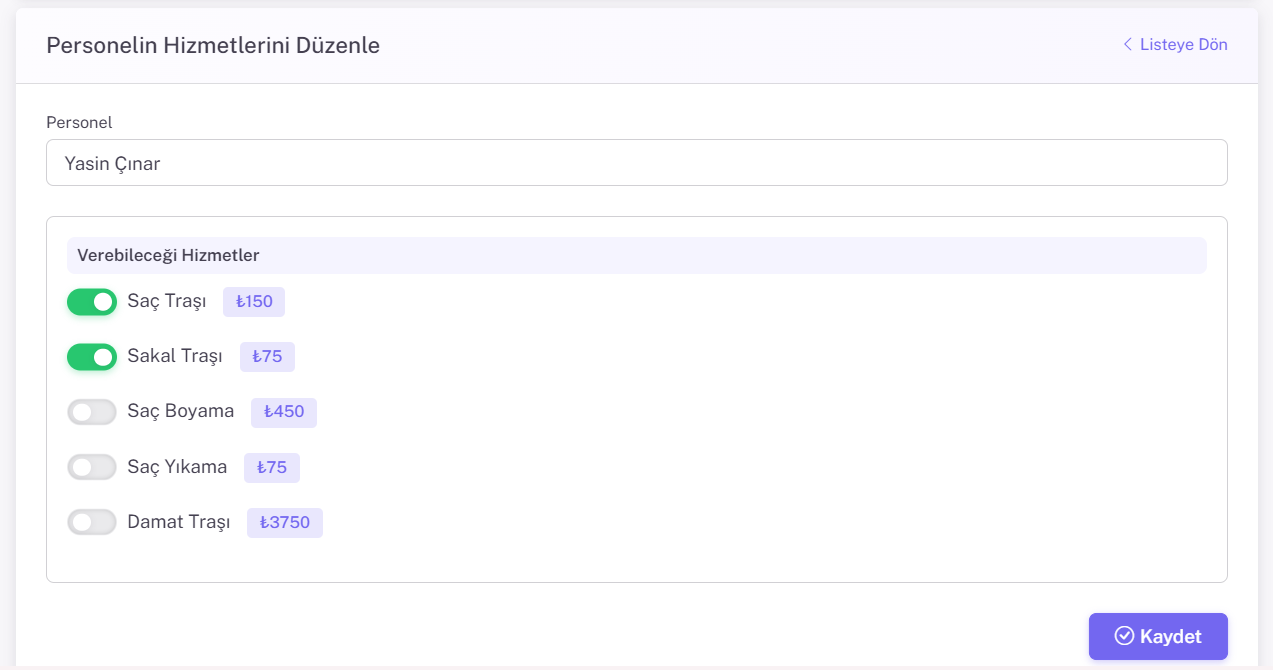Click the Saç Traşı label text
1273x670 pixels.
pos(167,301)
